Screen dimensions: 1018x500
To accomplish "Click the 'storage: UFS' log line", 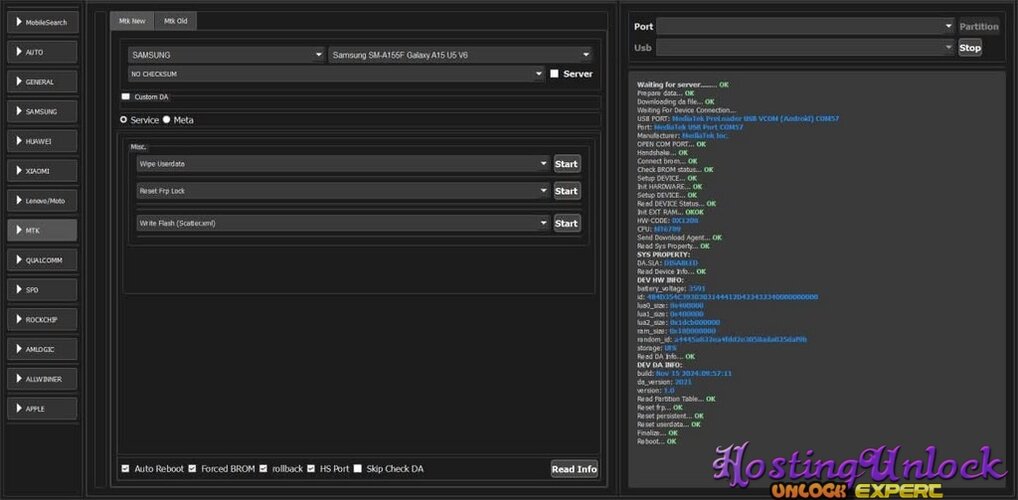I will point(656,348).
